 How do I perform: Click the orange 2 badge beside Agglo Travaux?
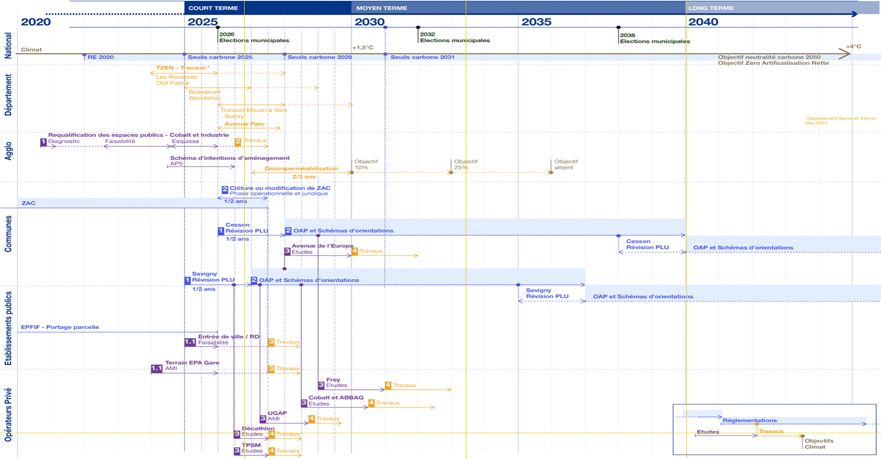point(238,142)
